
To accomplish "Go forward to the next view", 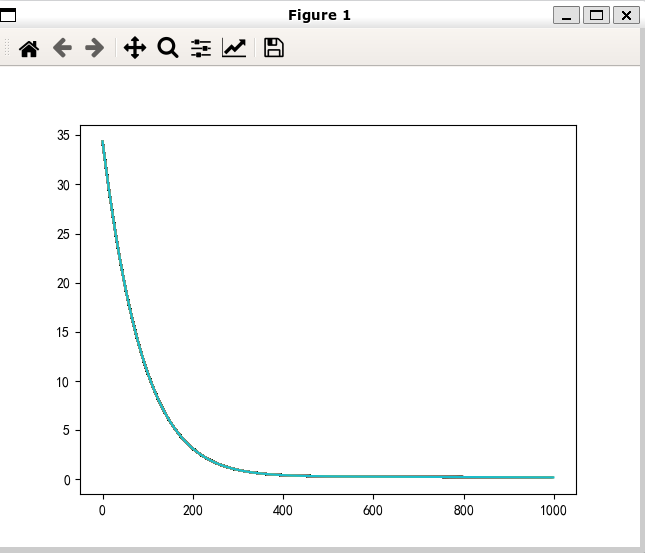I will click(x=95, y=48).
